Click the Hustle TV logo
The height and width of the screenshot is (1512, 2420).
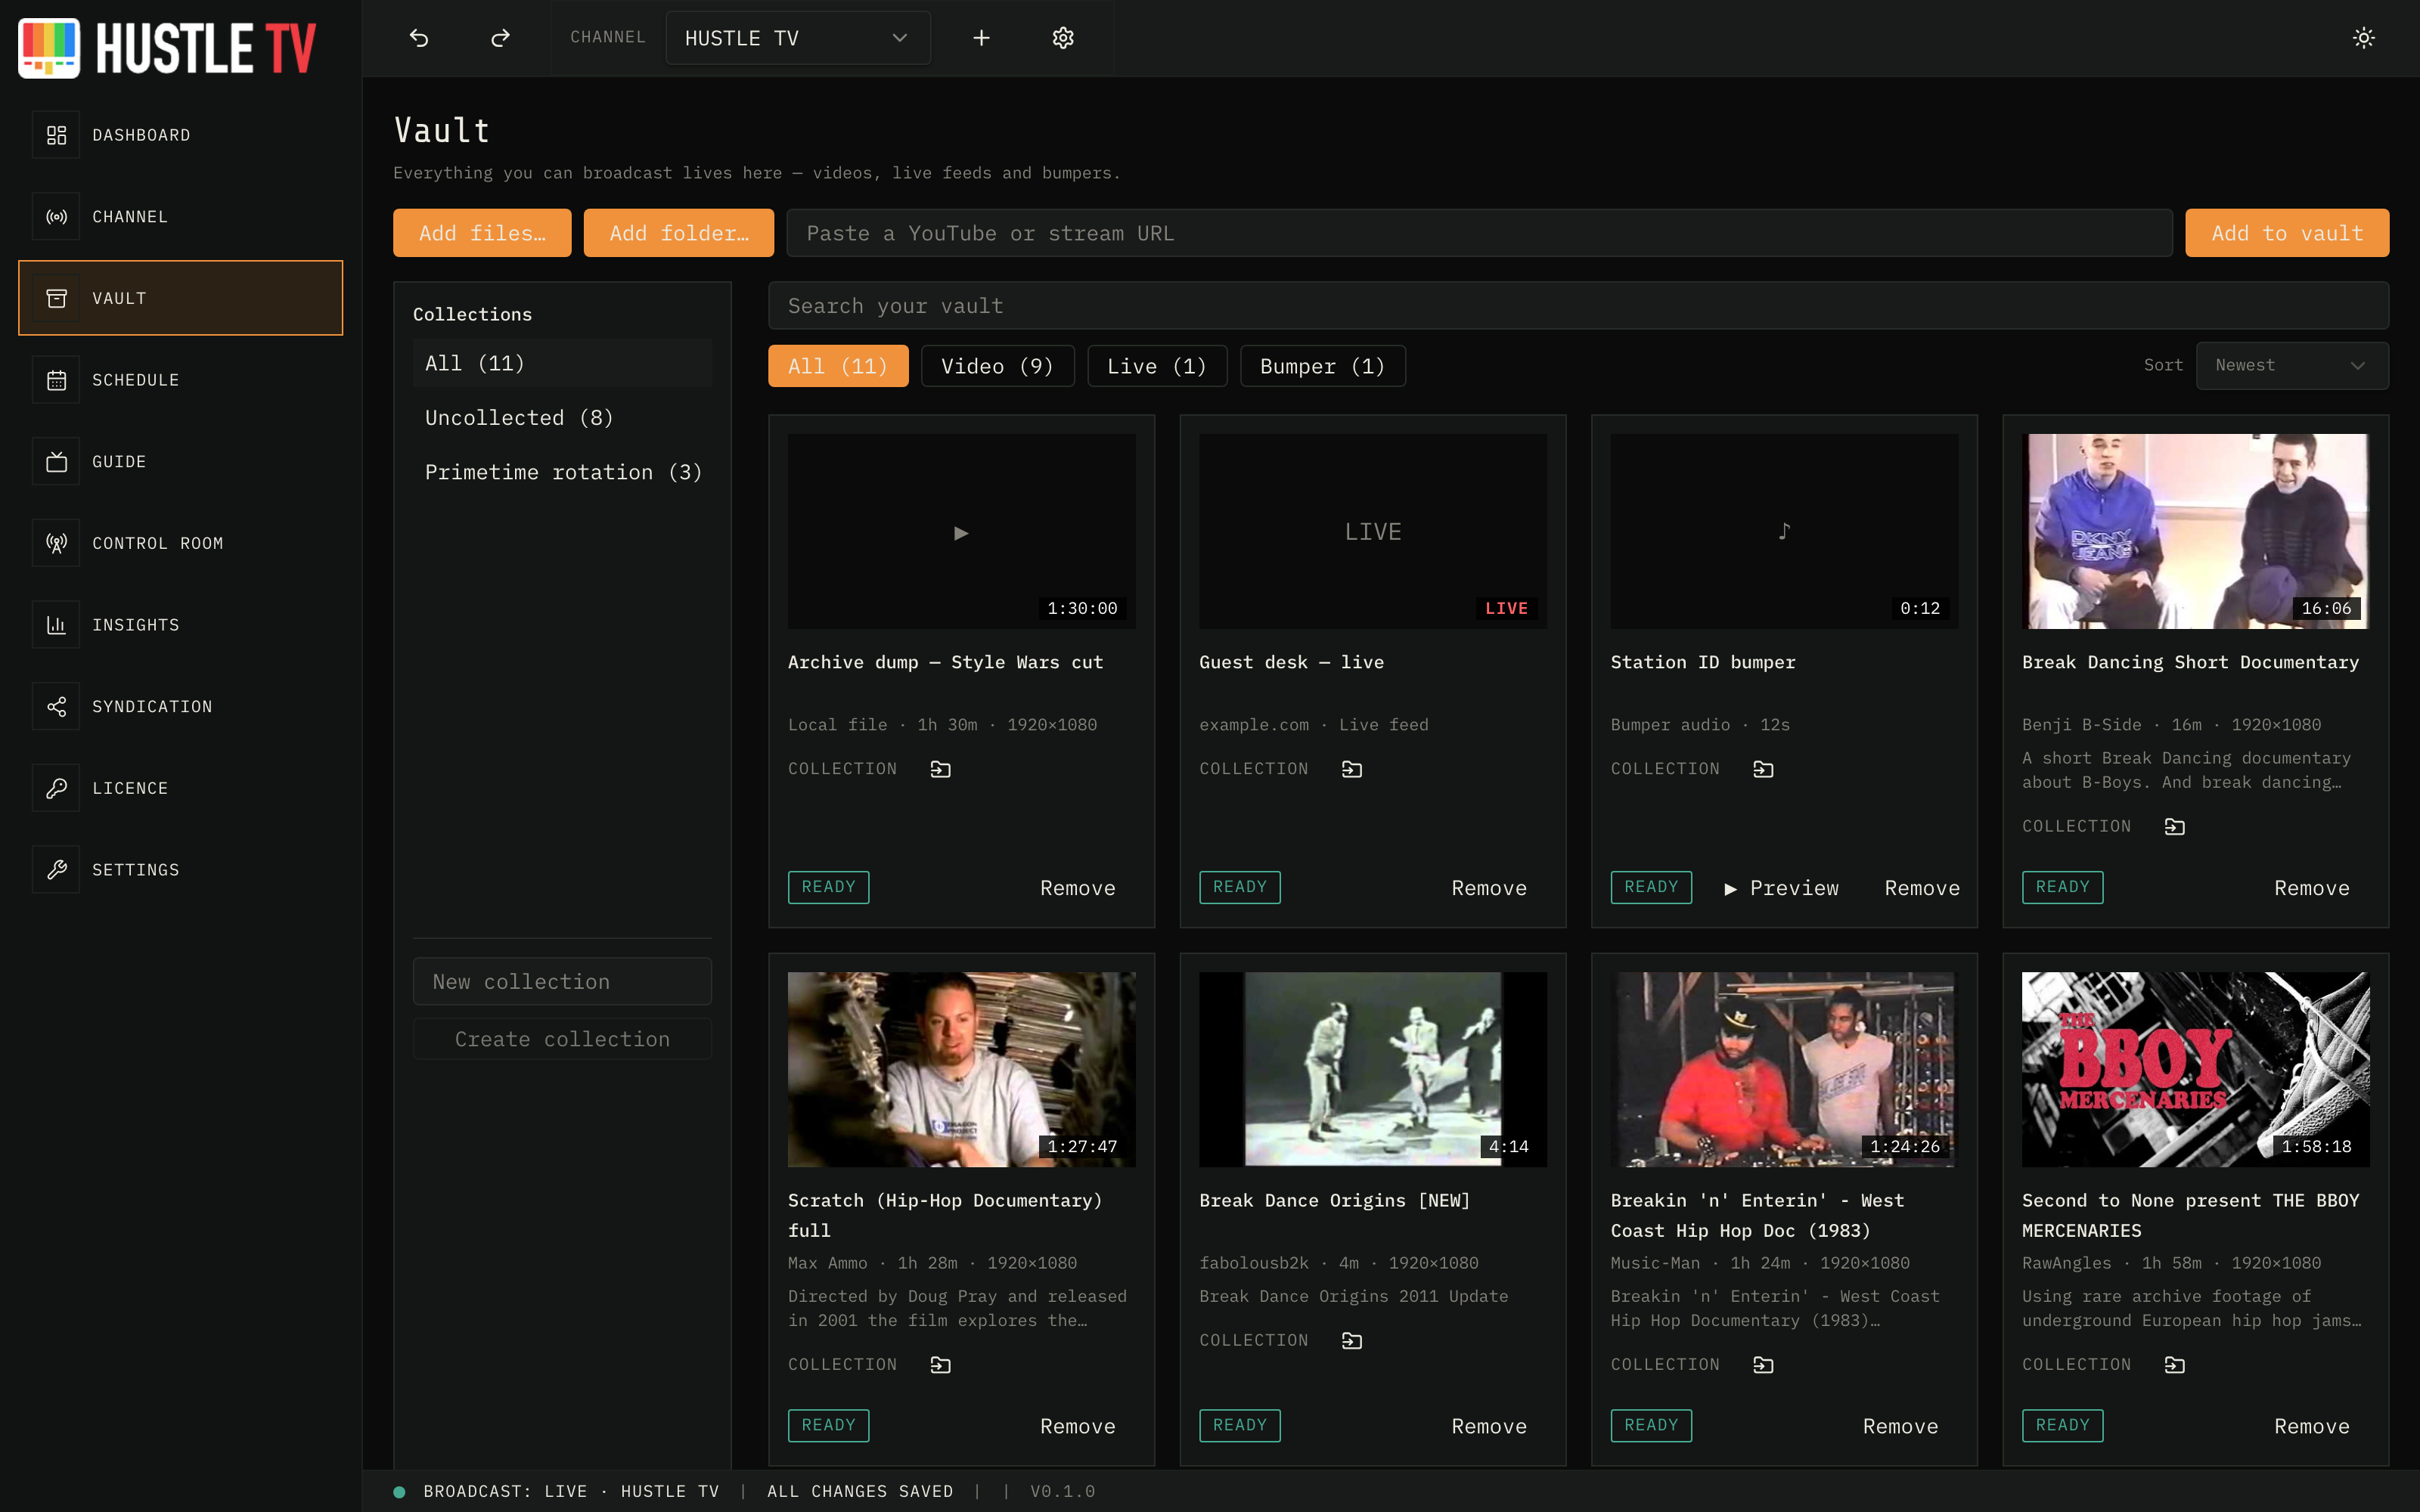point(168,48)
